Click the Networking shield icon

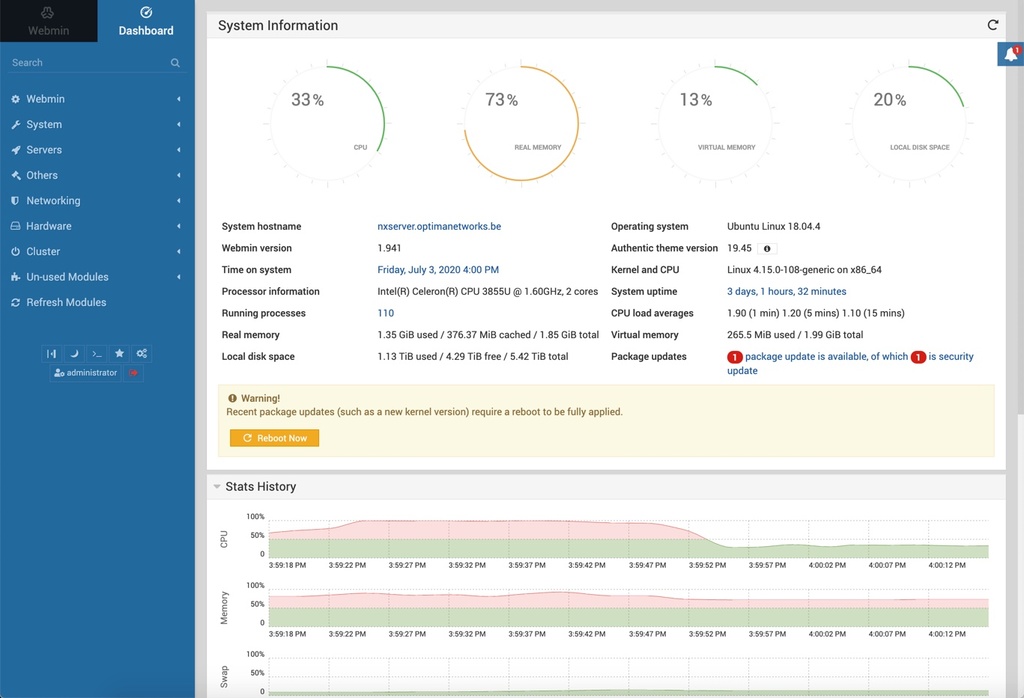point(15,200)
